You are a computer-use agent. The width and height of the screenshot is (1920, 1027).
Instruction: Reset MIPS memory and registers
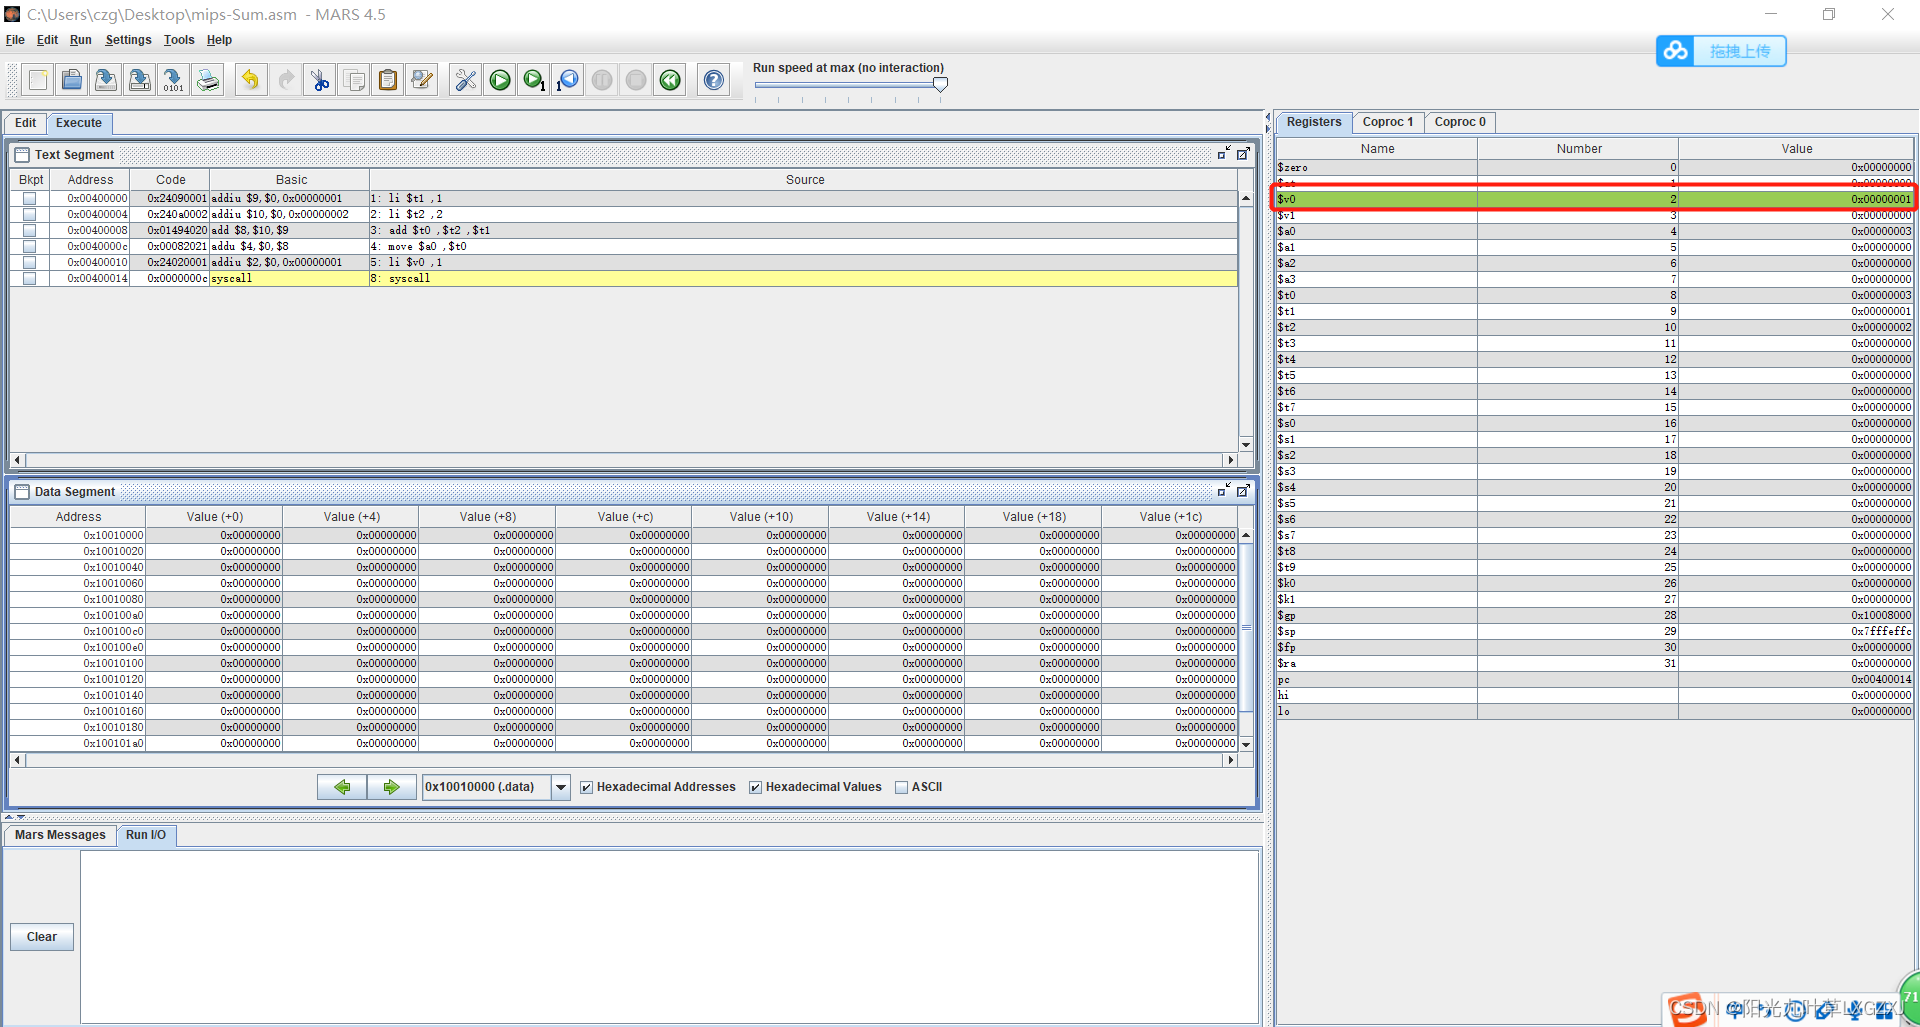click(x=670, y=80)
